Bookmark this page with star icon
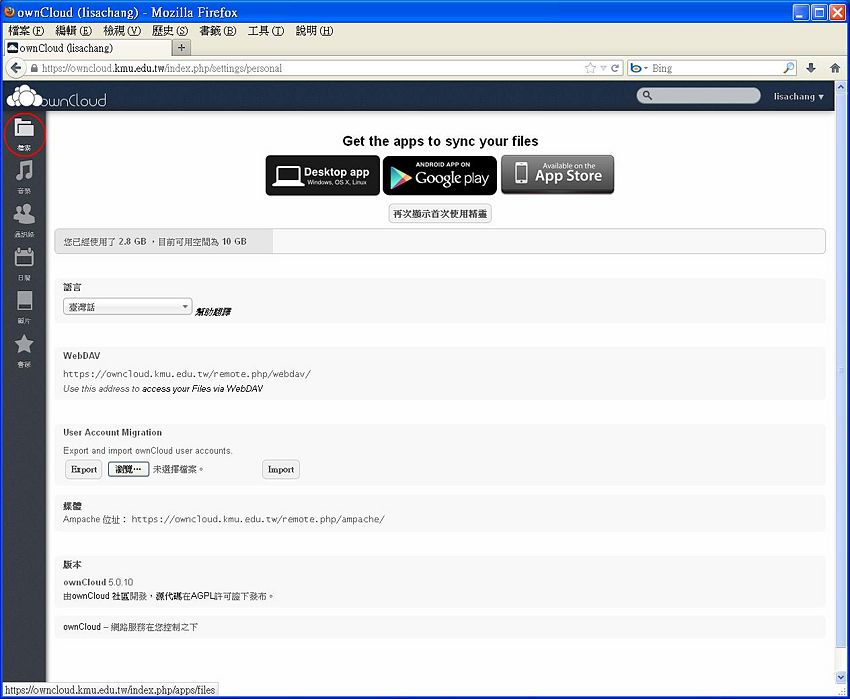 click(x=590, y=68)
